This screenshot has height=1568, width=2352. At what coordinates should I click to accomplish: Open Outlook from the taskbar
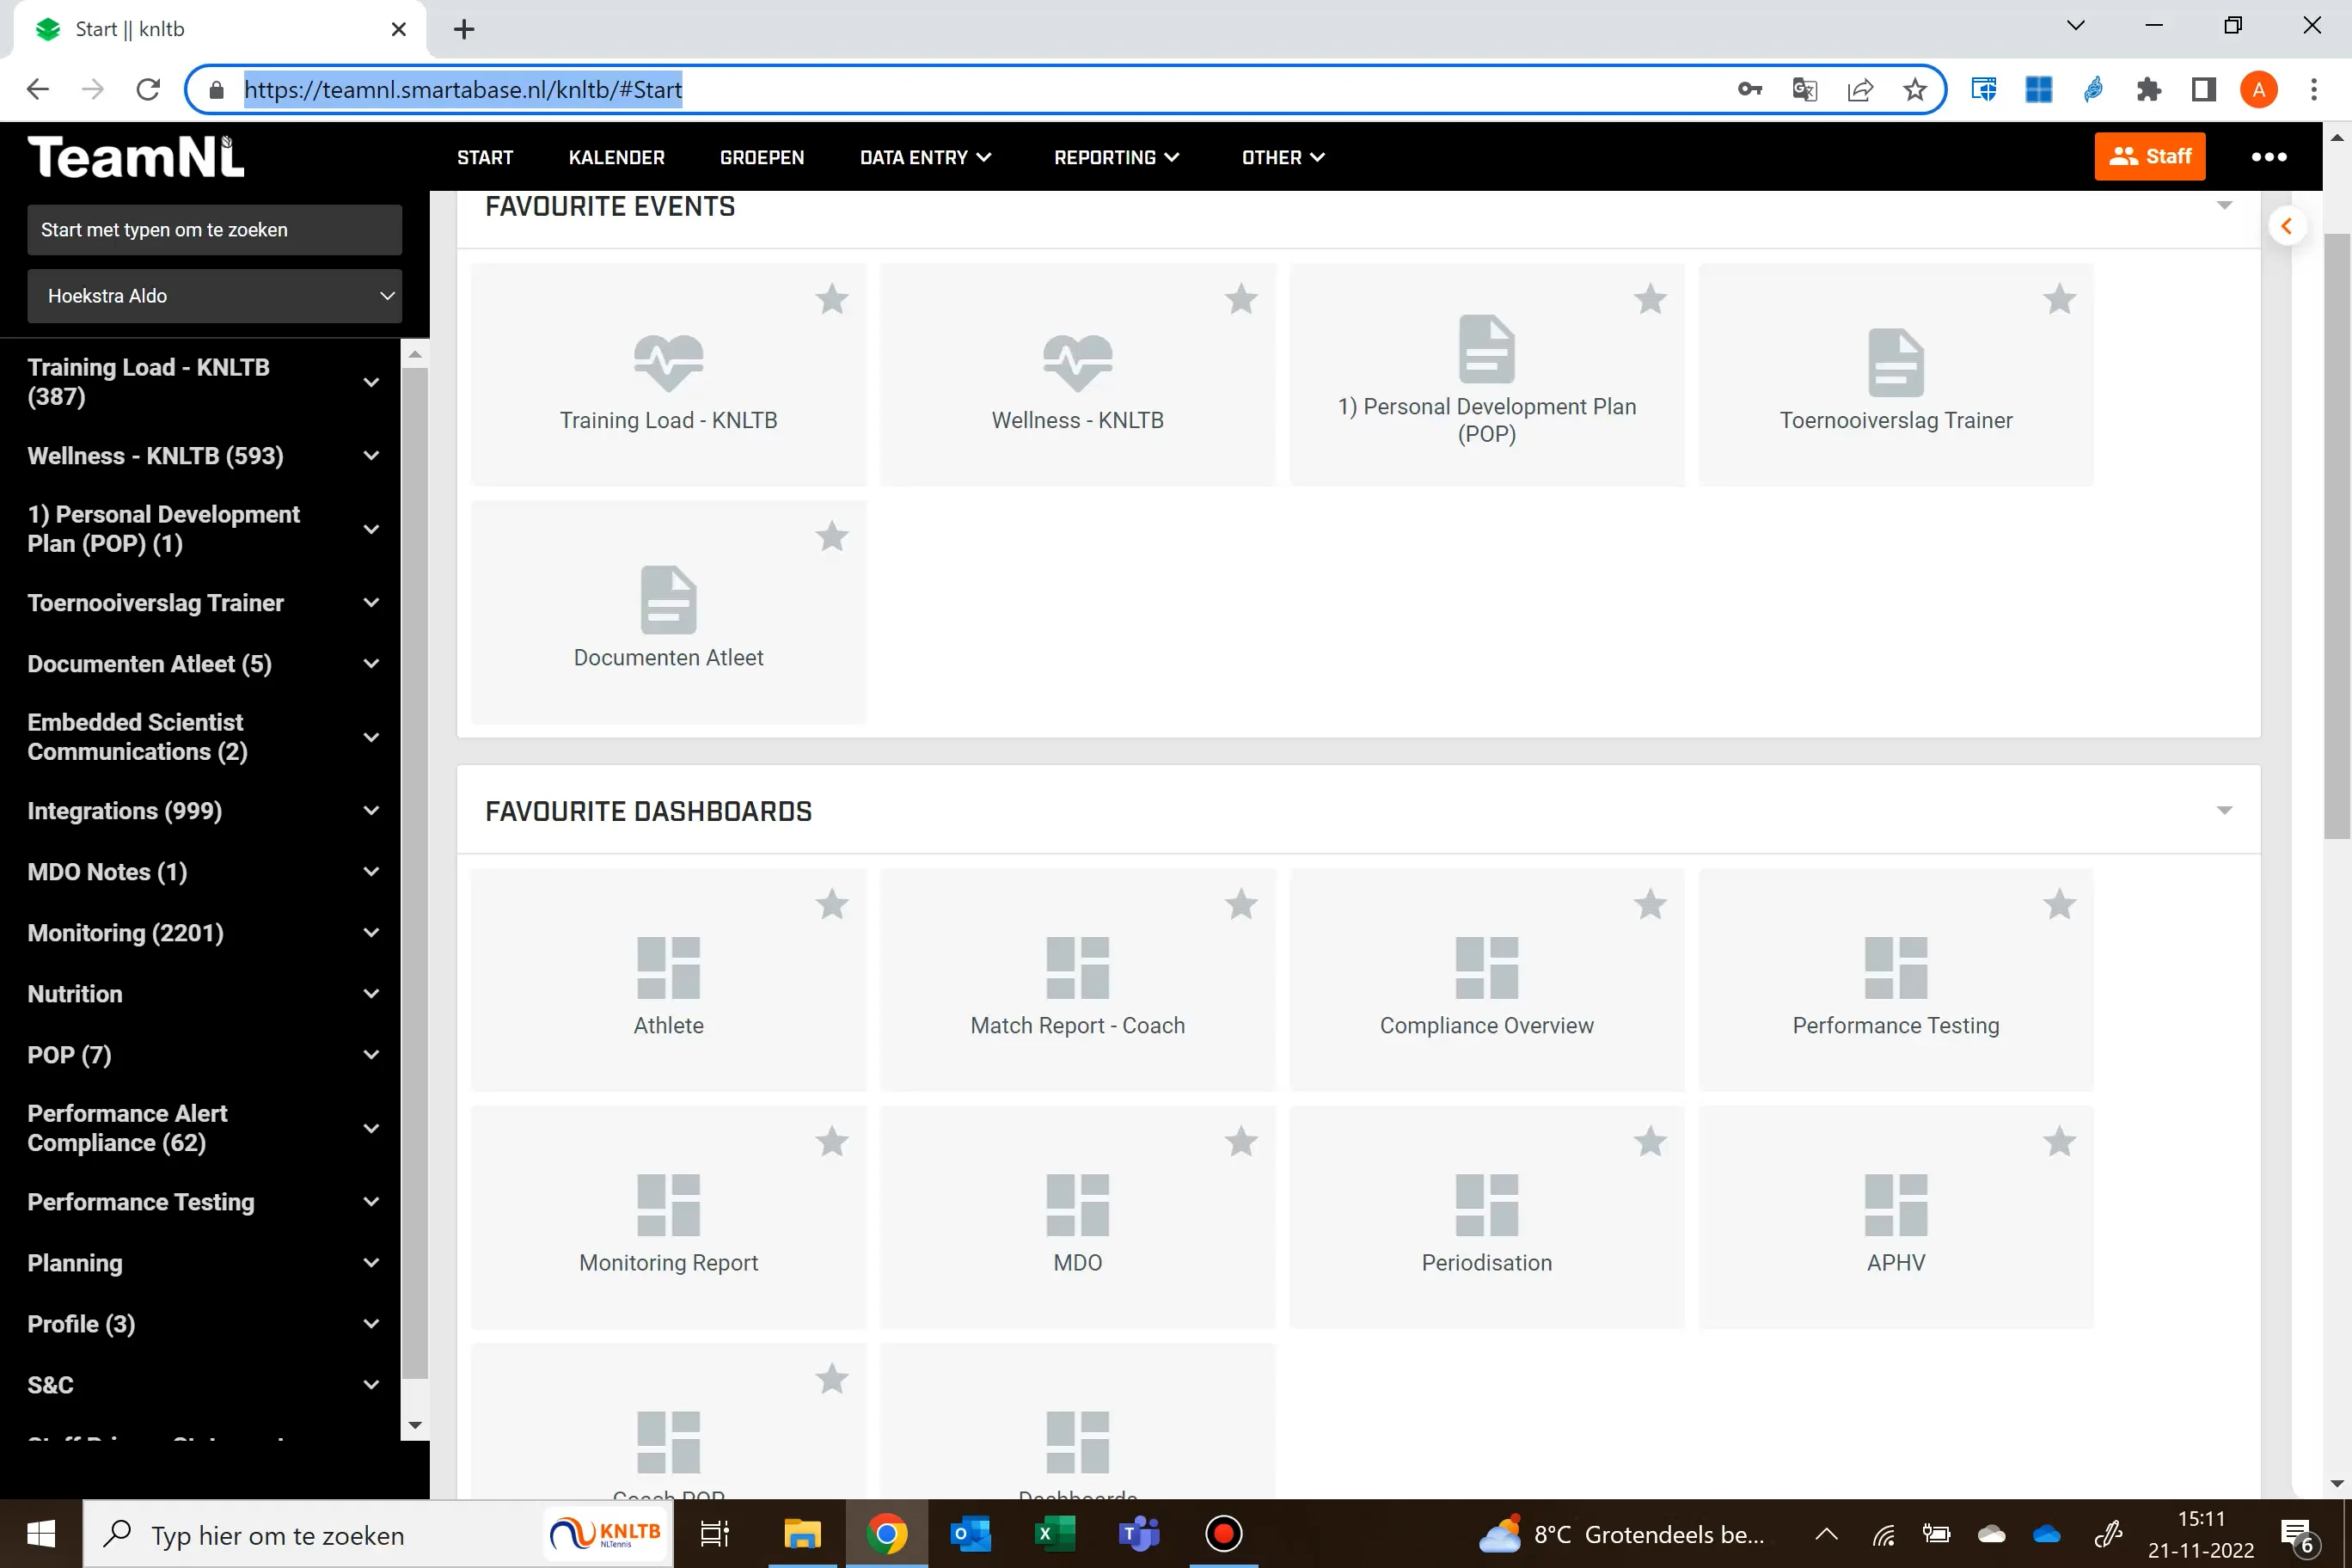click(x=970, y=1533)
